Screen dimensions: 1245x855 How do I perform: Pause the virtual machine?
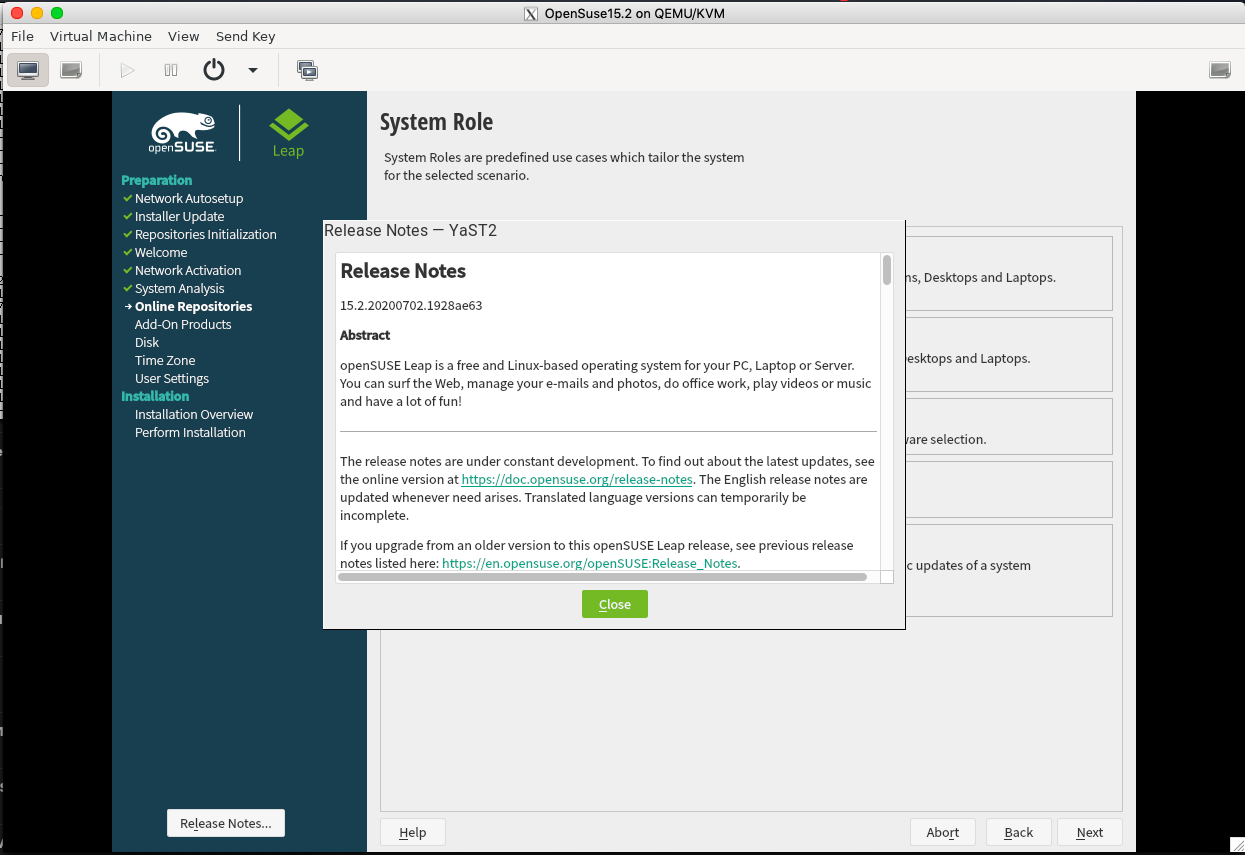coord(171,70)
